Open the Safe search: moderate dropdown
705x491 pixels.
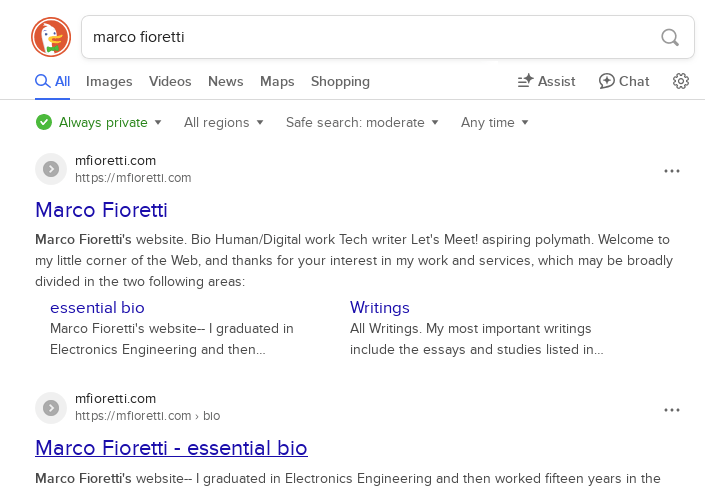pyautogui.click(x=362, y=122)
